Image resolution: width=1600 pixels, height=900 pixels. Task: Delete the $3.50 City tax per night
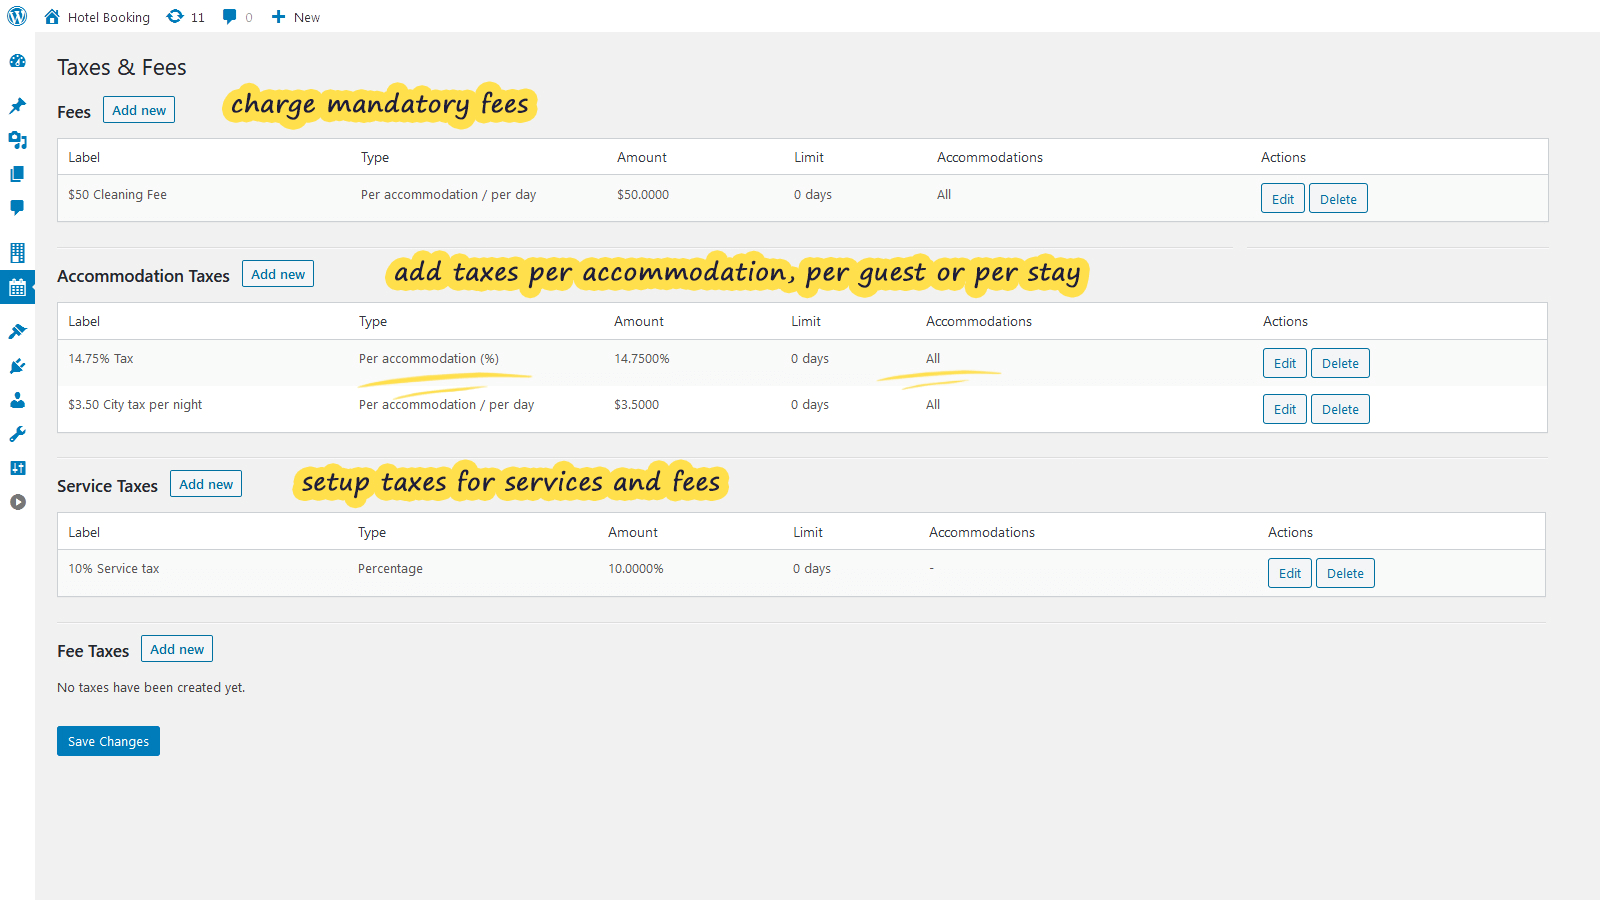[x=1340, y=409]
